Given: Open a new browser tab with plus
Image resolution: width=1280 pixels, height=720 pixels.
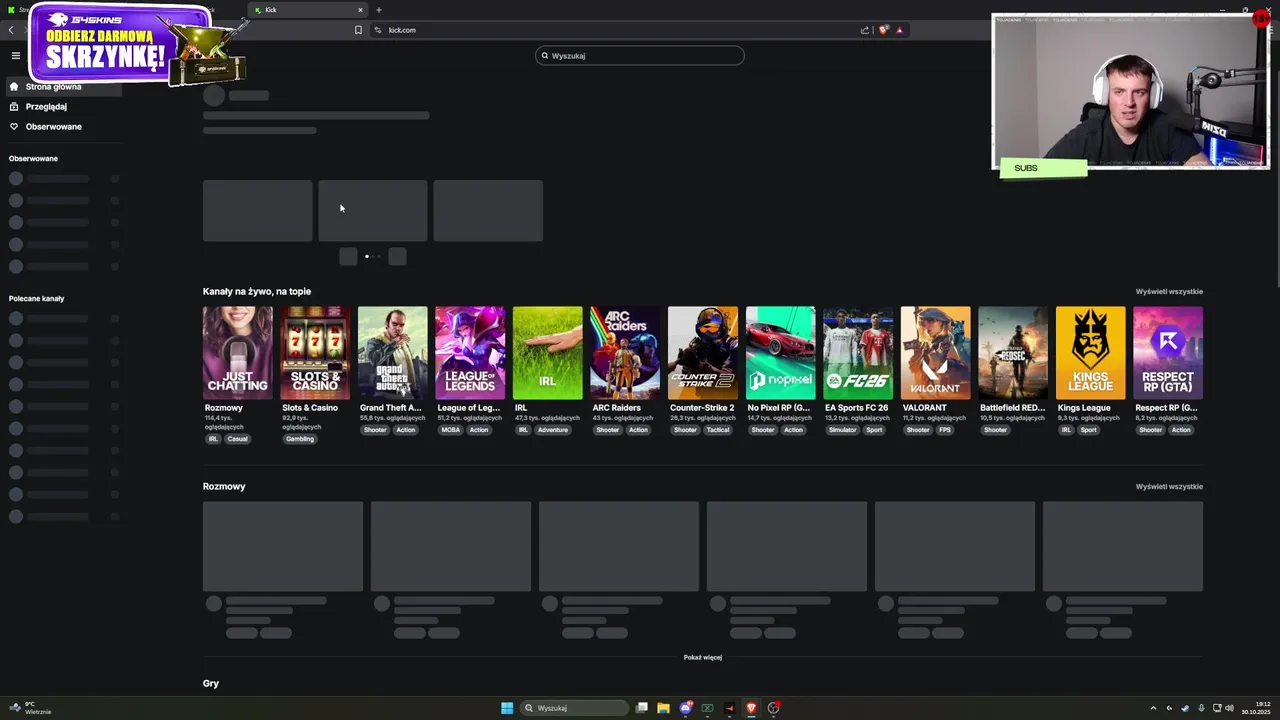Looking at the screenshot, I should point(378,10).
